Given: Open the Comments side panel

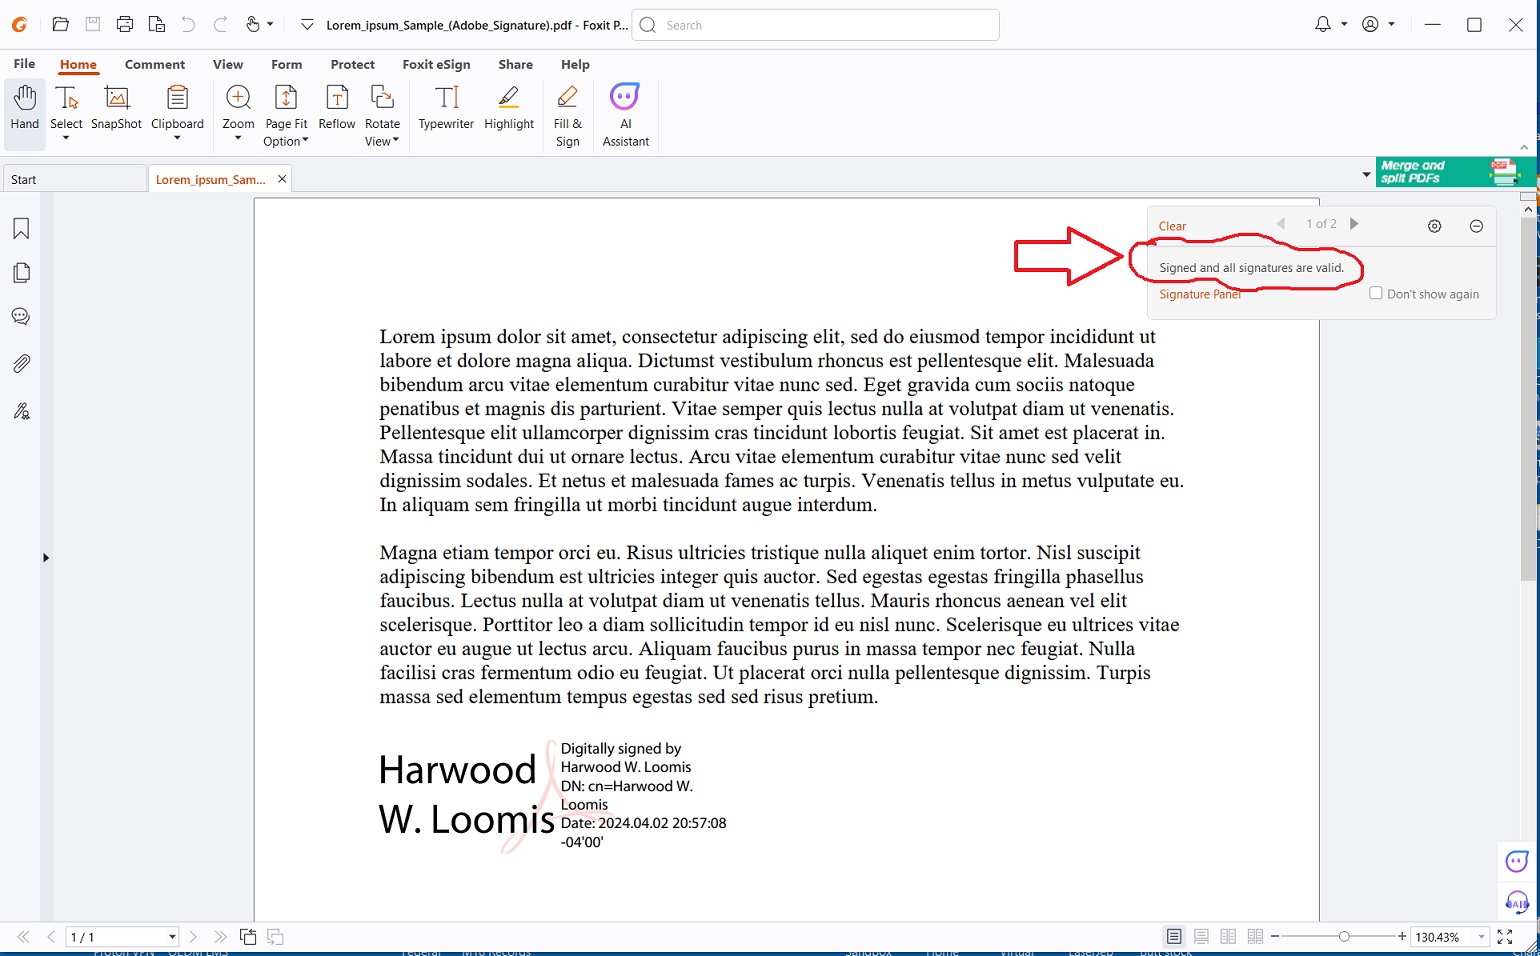Looking at the screenshot, I should [x=21, y=317].
